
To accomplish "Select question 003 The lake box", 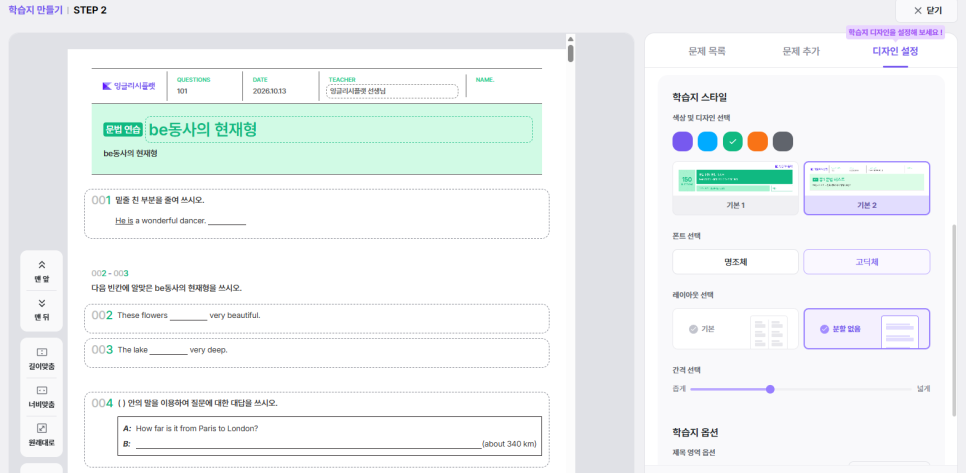I will coord(317,353).
